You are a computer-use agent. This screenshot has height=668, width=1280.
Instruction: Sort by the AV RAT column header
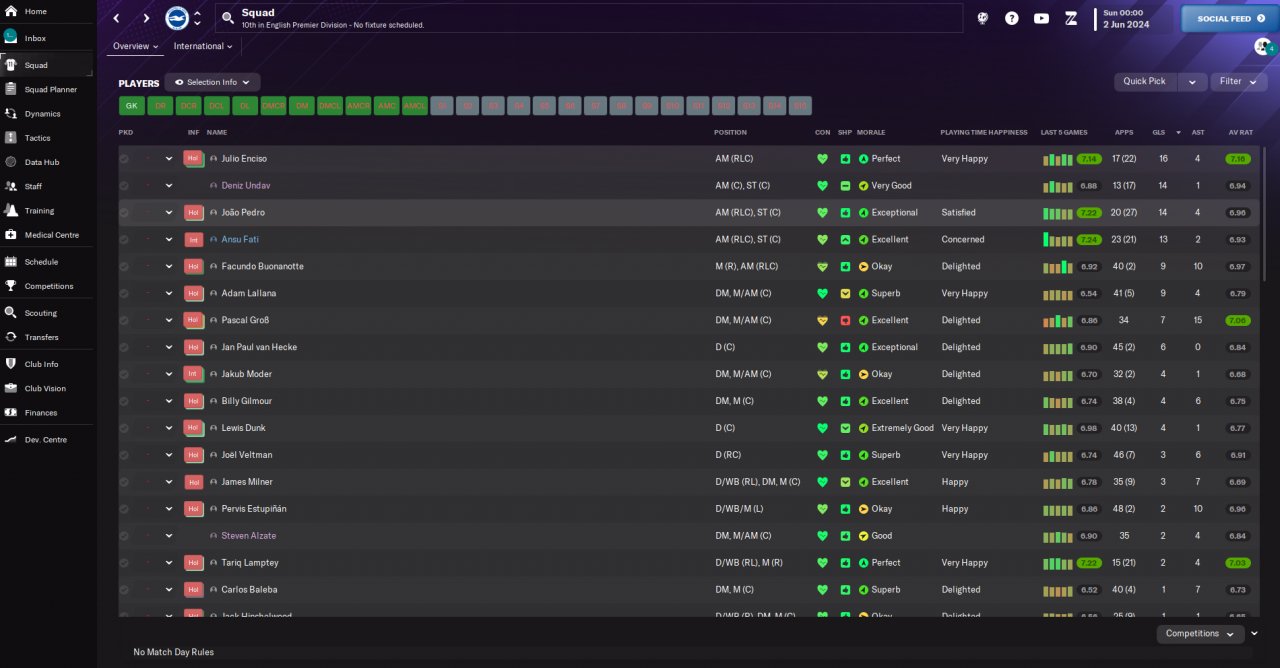[1240, 132]
